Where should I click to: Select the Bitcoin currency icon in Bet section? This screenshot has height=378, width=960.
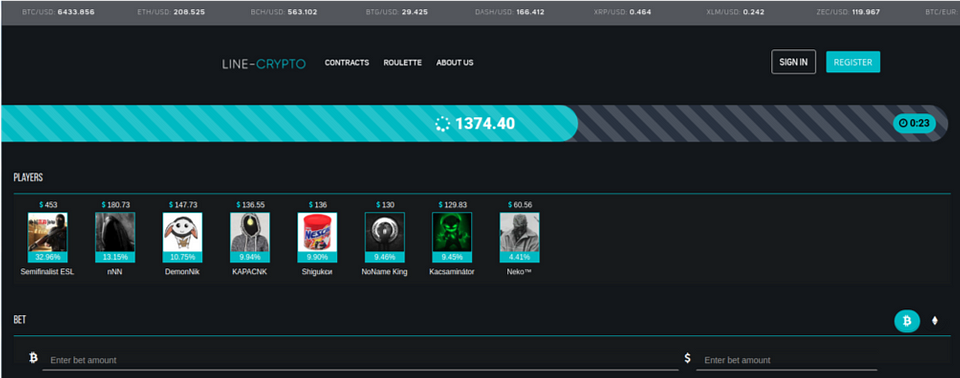pyautogui.click(x=907, y=320)
